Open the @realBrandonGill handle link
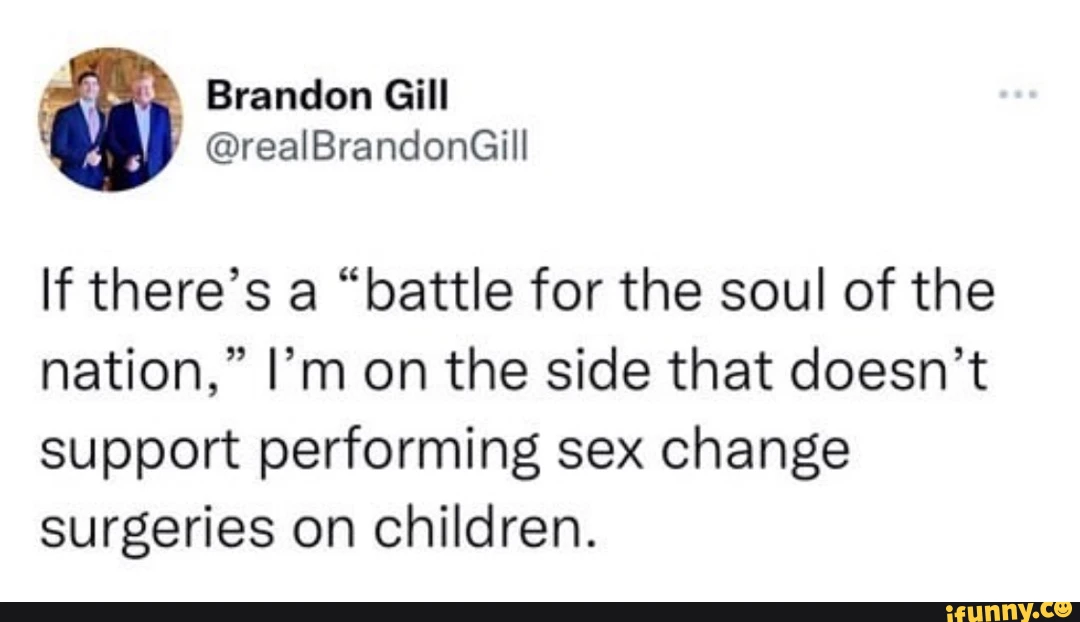This screenshot has width=1080, height=622. [367, 145]
